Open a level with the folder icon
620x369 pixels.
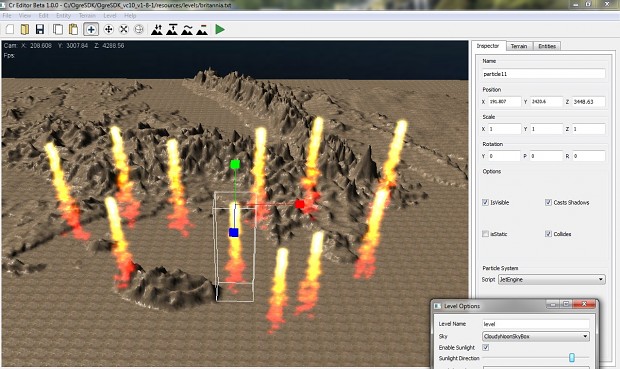coord(25,29)
